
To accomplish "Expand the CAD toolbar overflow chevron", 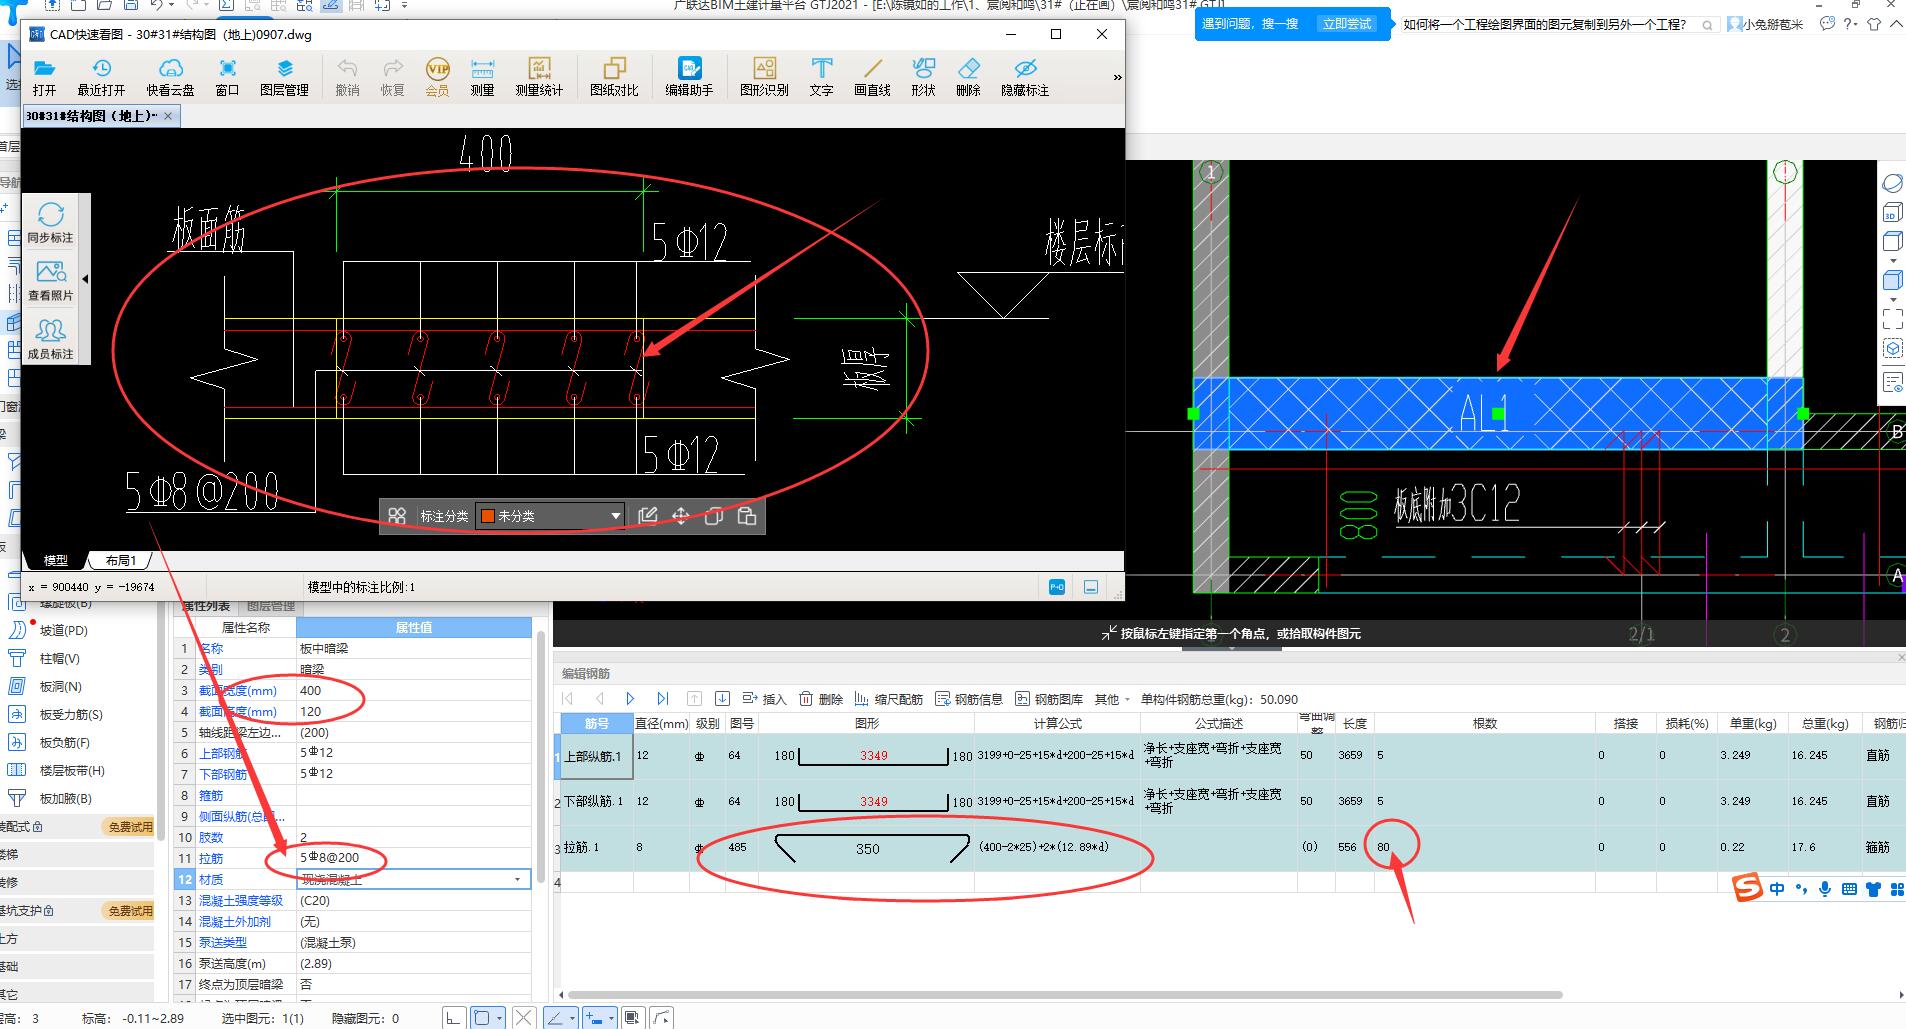I will pos(1117,77).
